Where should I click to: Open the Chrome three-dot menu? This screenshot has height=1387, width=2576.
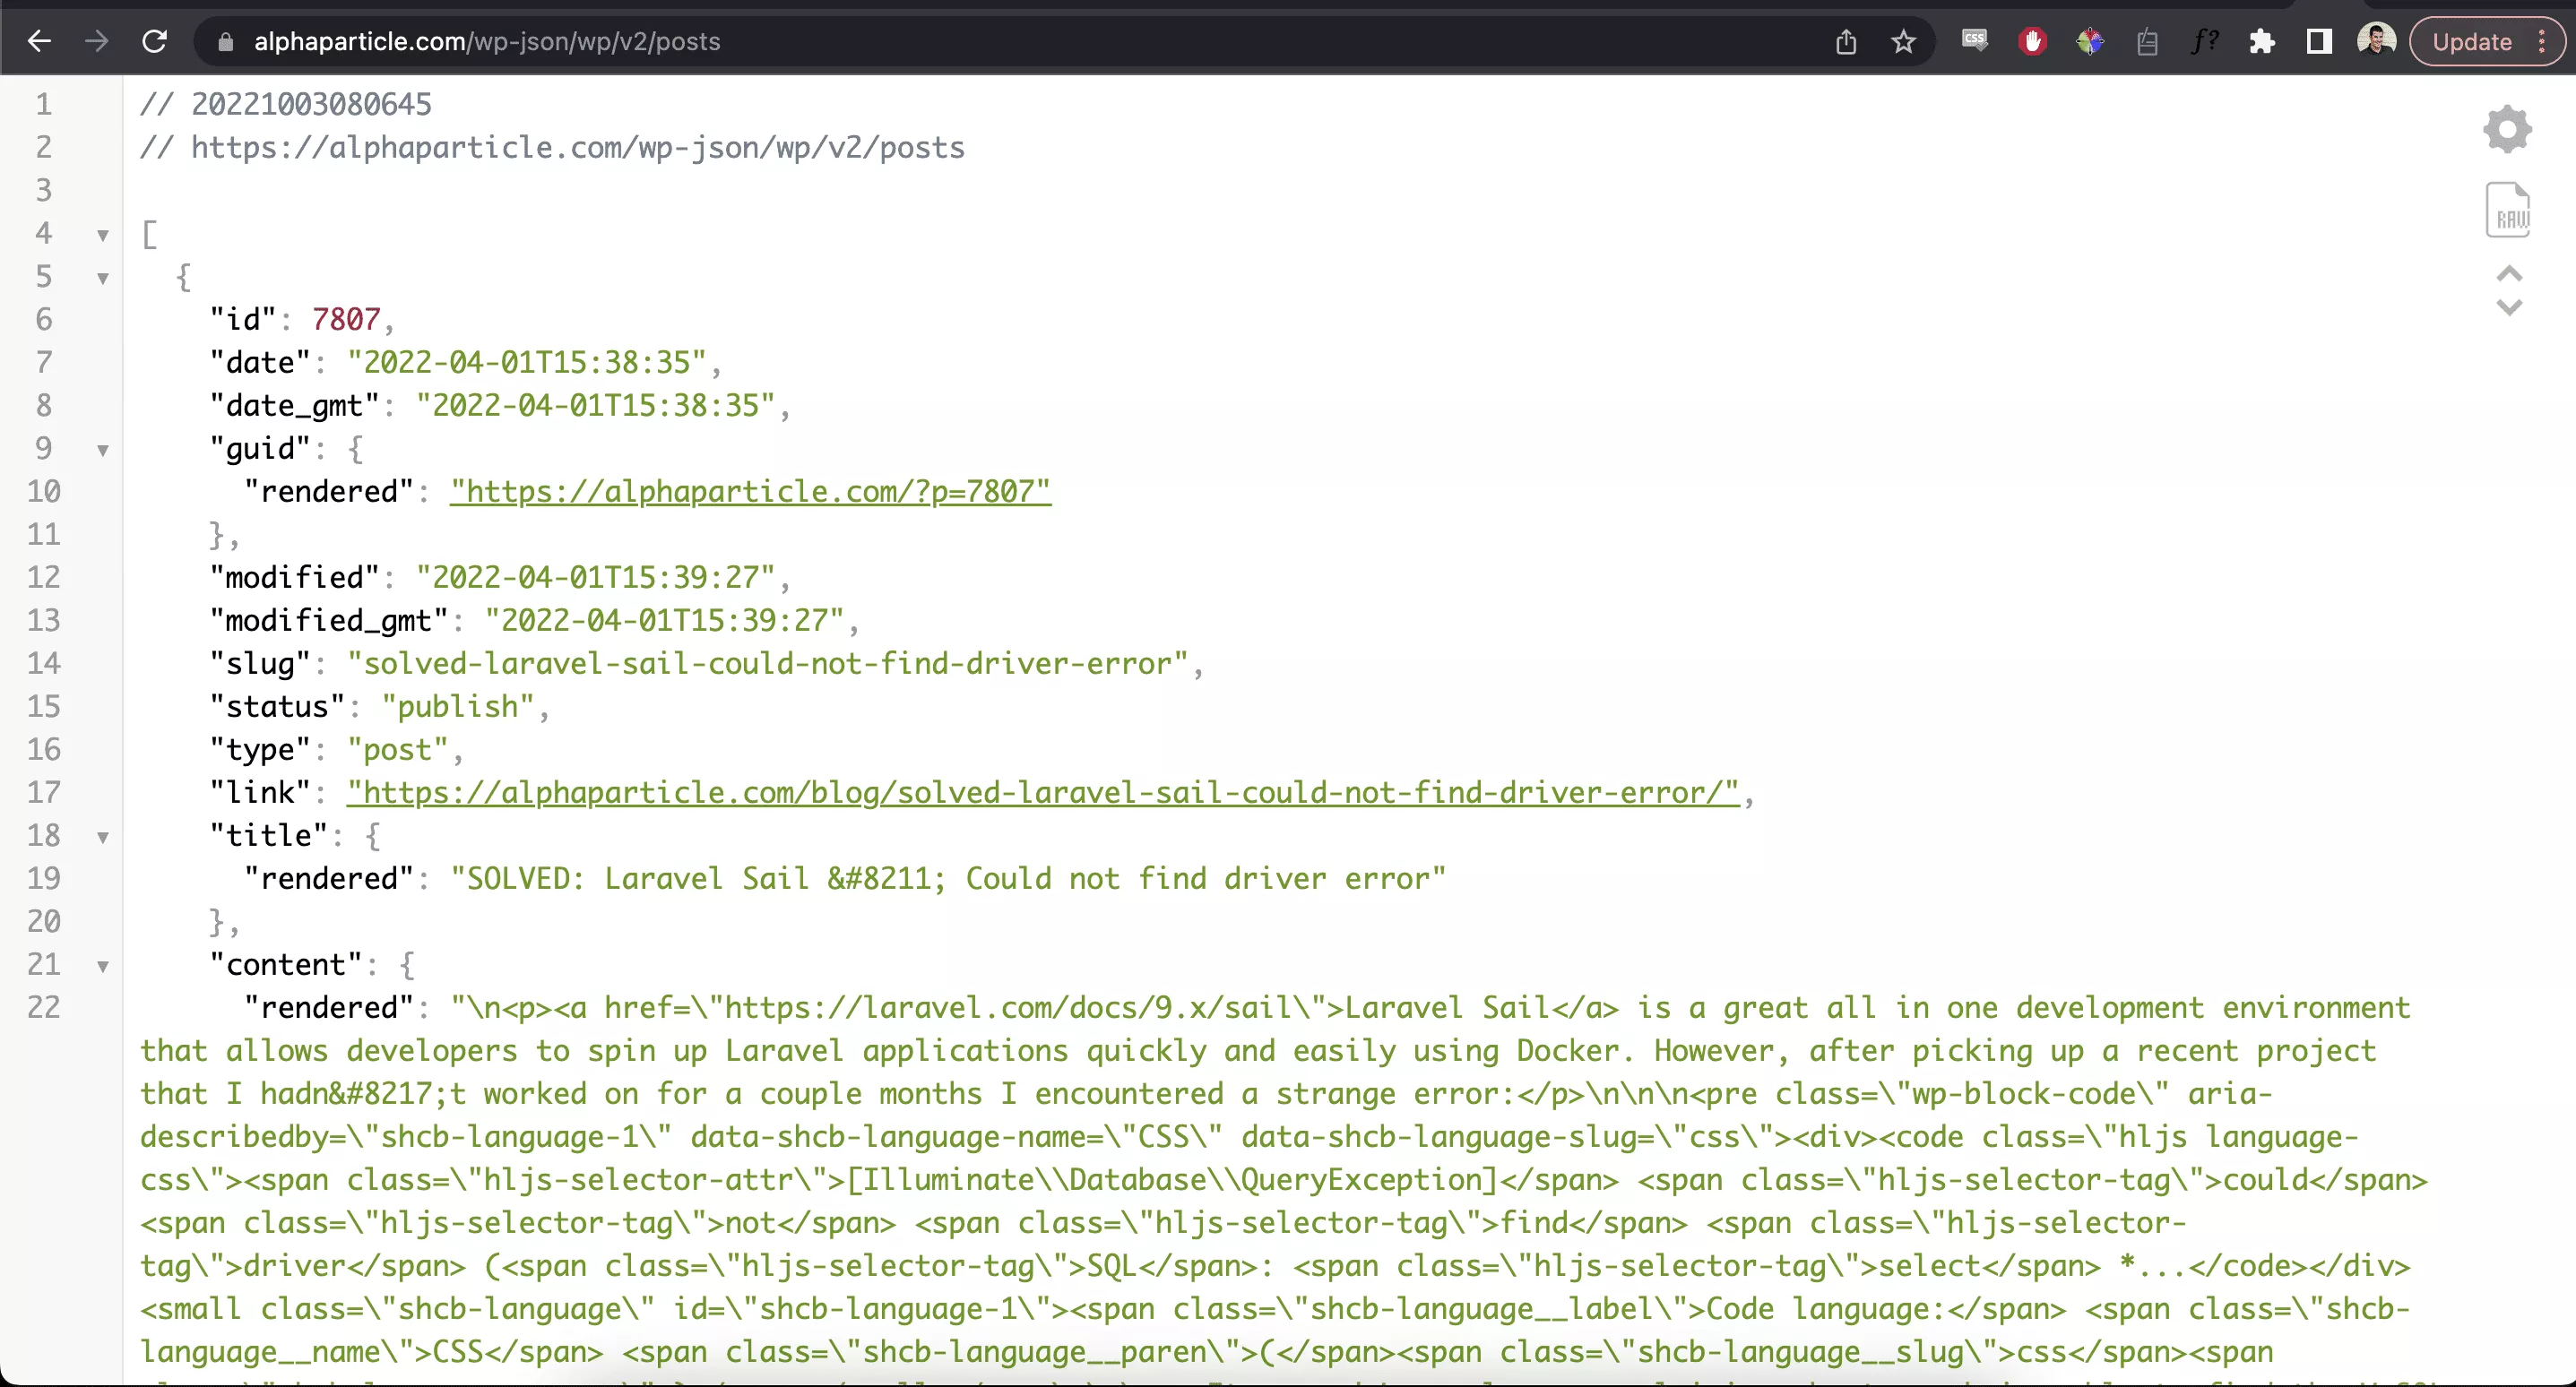pos(2541,42)
